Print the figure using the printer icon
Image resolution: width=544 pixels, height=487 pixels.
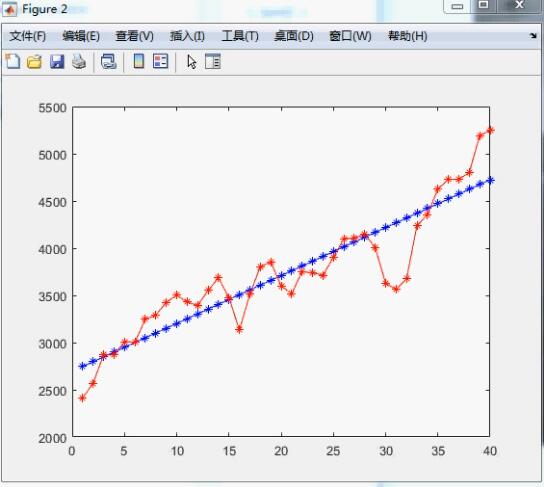[x=79, y=62]
